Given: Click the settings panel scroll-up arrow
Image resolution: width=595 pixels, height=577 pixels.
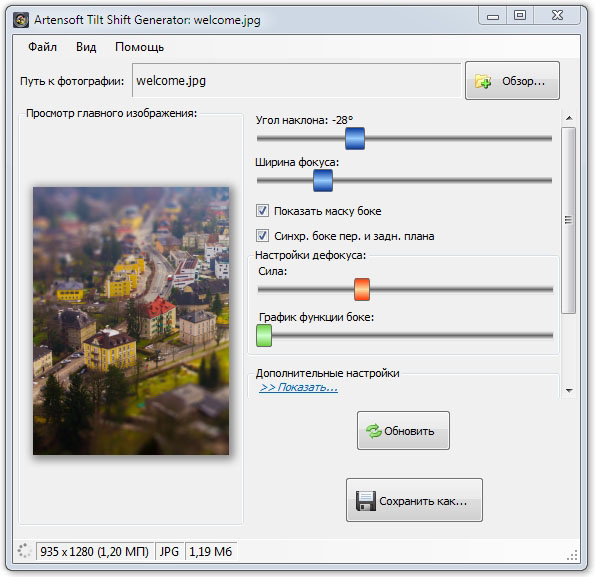Looking at the screenshot, I should tap(569, 118).
